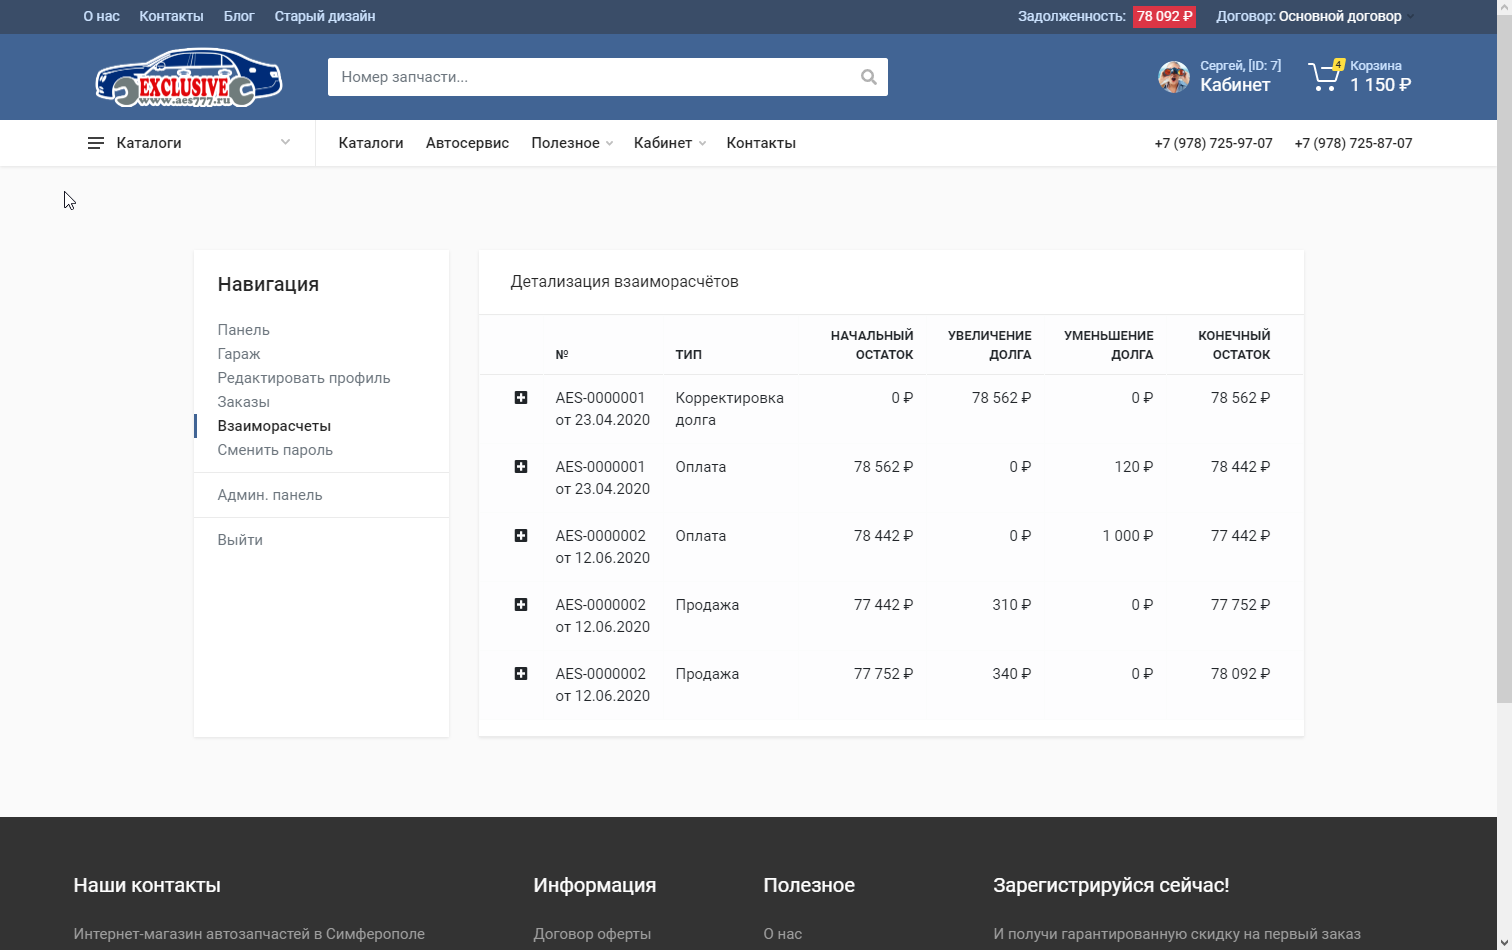The width and height of the screenshot is (1512, 950).
Task: Open the Каталоги sidebar dropdown chevron
Action: (x=285, y=142)
